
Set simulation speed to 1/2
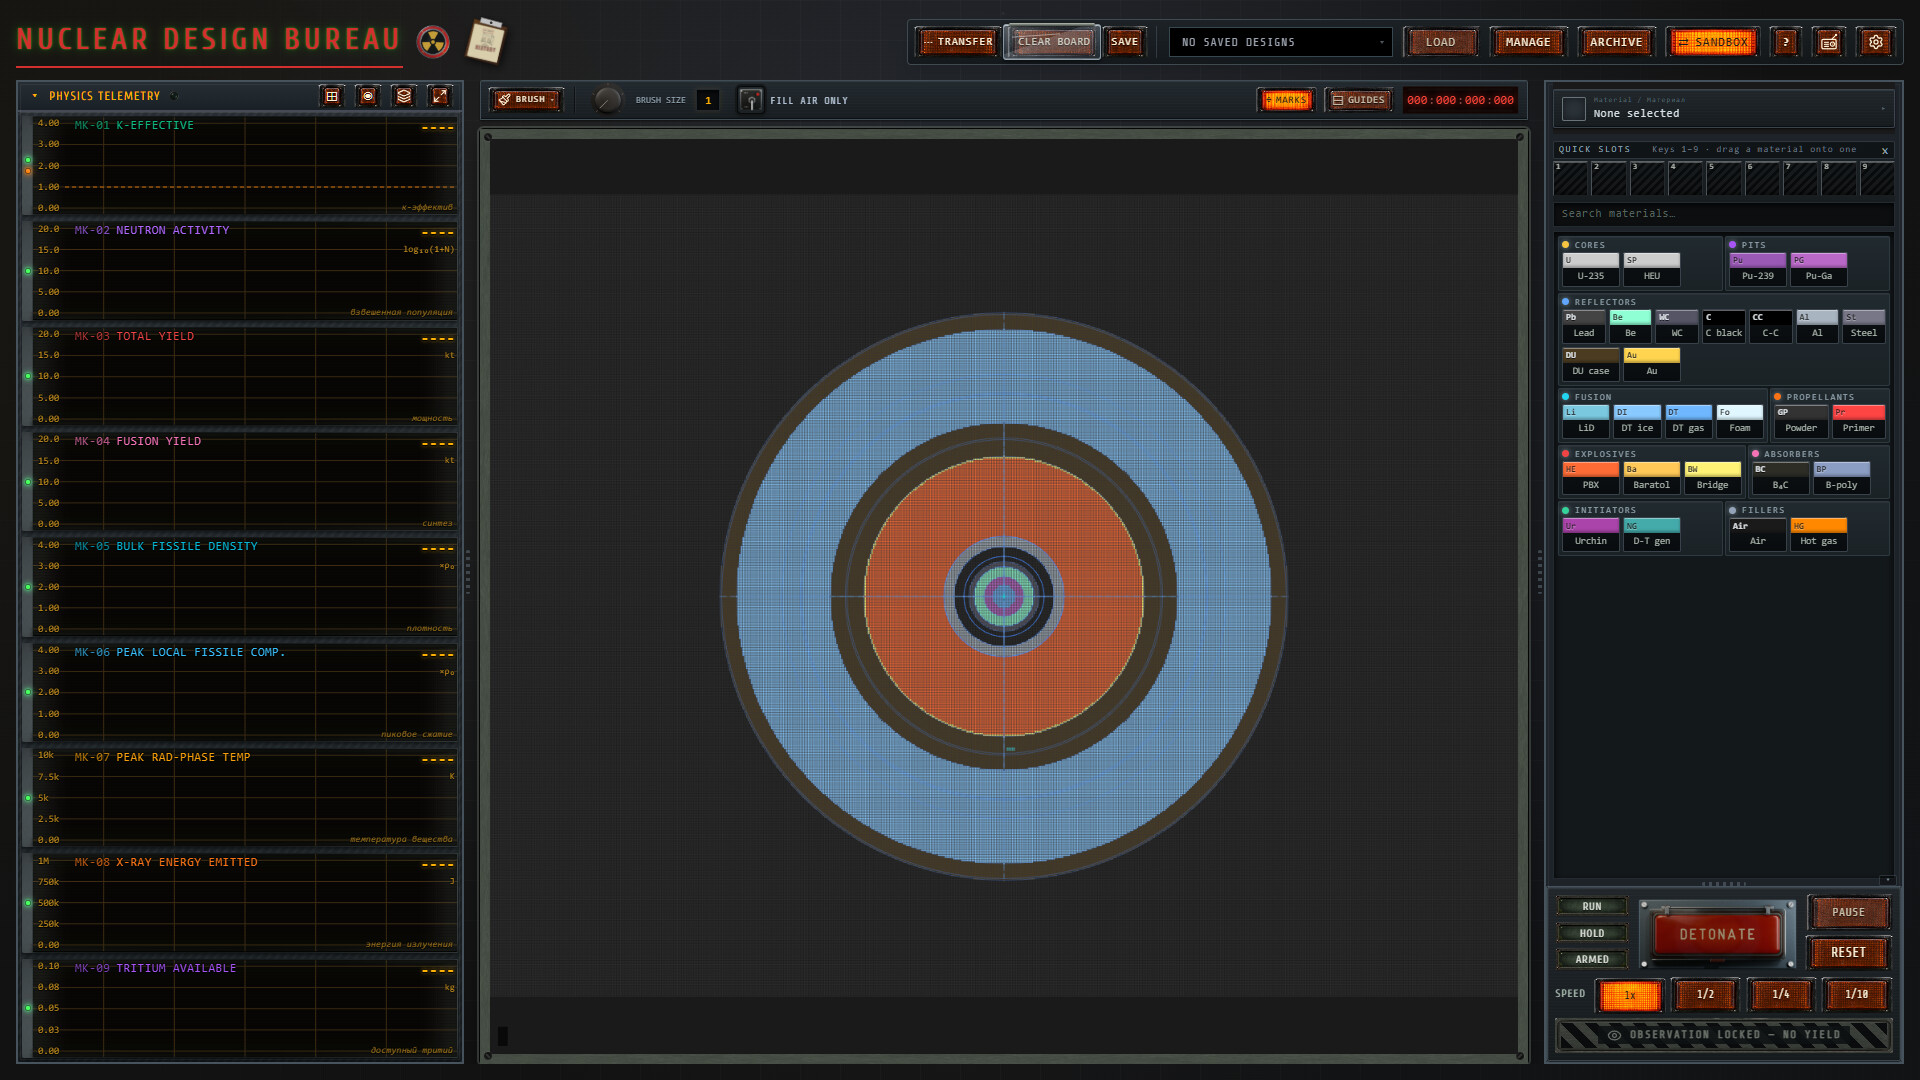[x=1705, y=994]
